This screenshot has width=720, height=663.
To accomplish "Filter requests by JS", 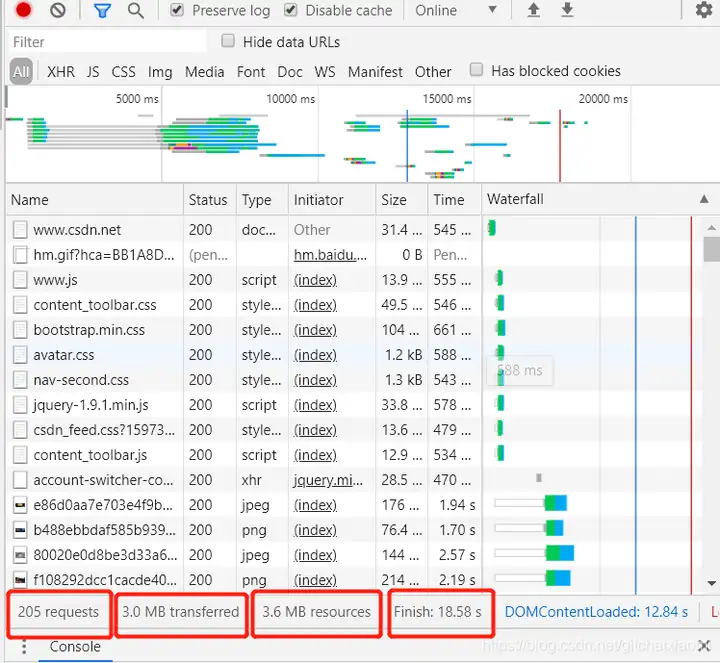I will point(93,72).
